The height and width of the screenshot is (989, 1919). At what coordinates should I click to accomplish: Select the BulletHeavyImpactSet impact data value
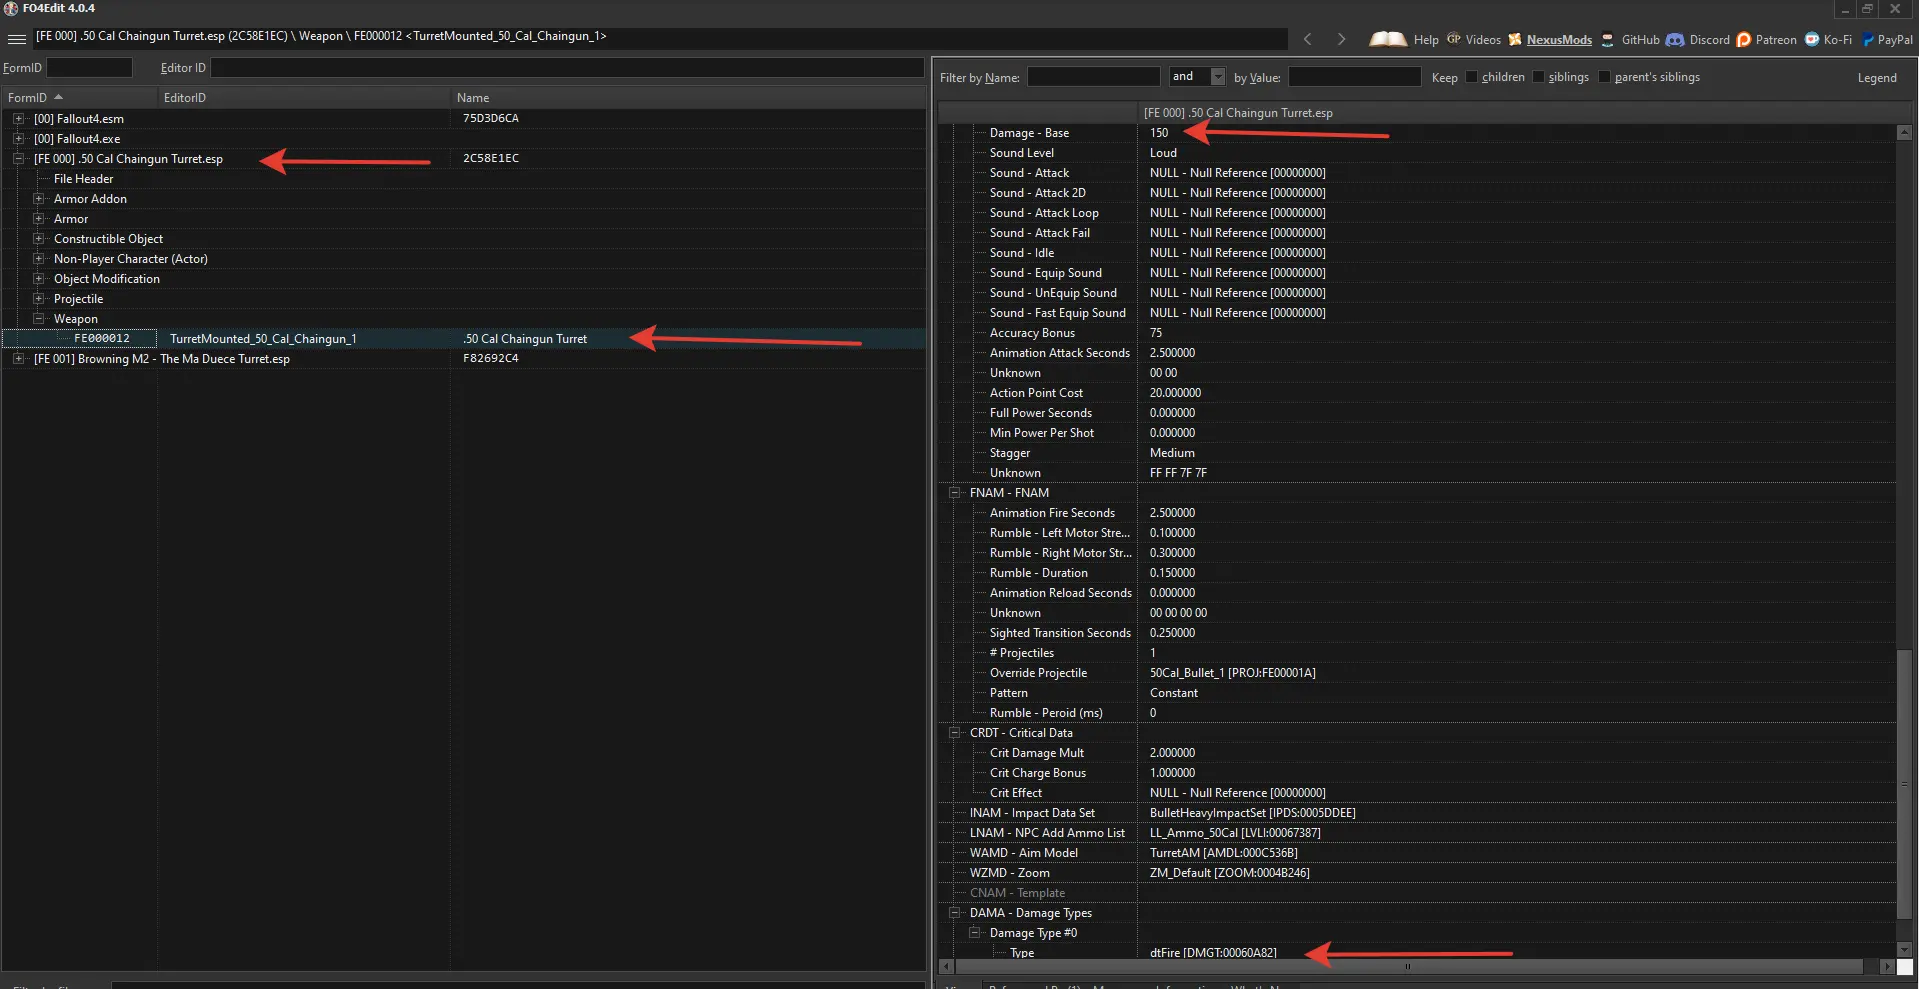click(1252, 812)
